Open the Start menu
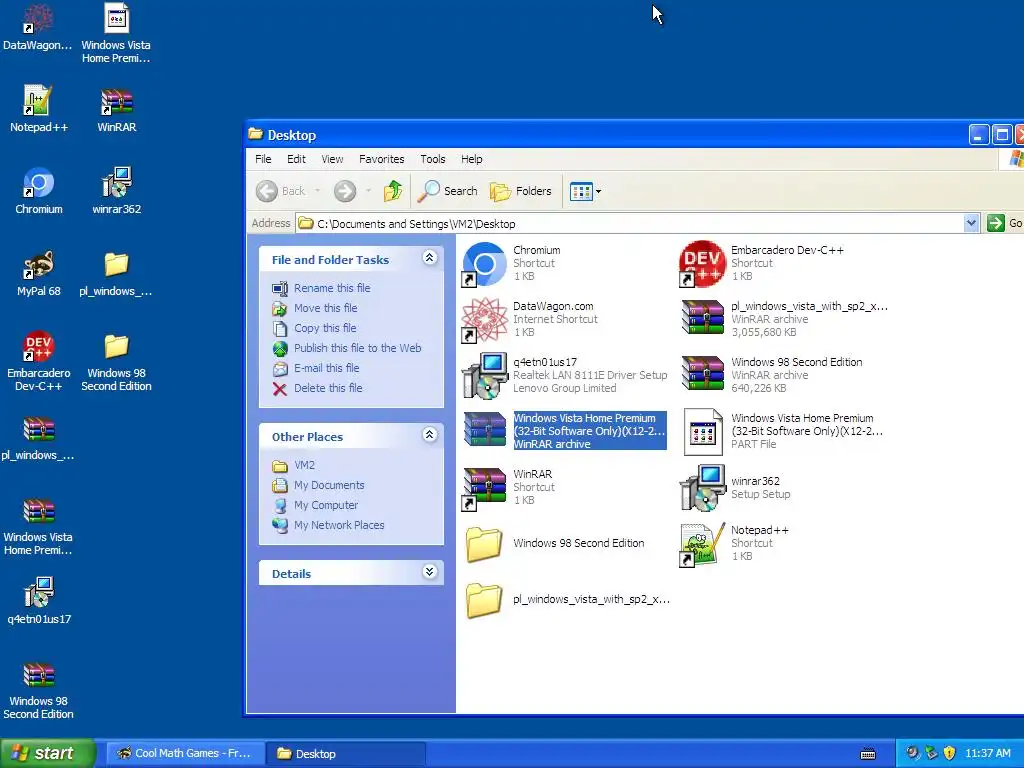This screenshot has height=768, width=1024. 47,753
